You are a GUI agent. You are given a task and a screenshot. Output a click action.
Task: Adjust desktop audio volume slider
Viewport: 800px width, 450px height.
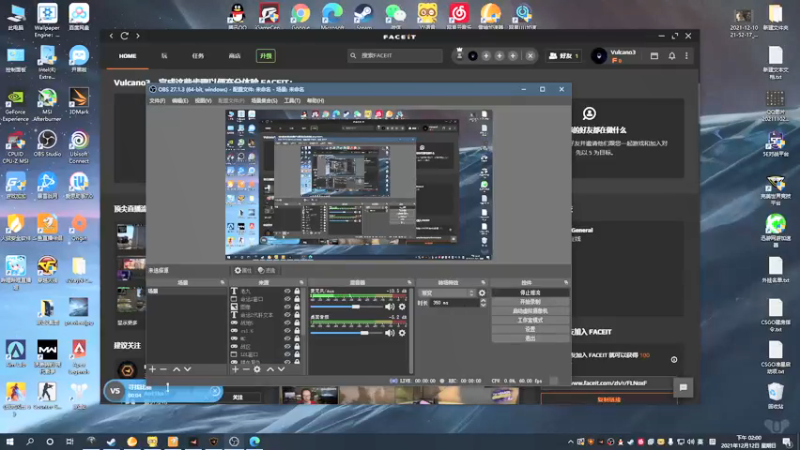pyautogui.click(x=364, y=333)
